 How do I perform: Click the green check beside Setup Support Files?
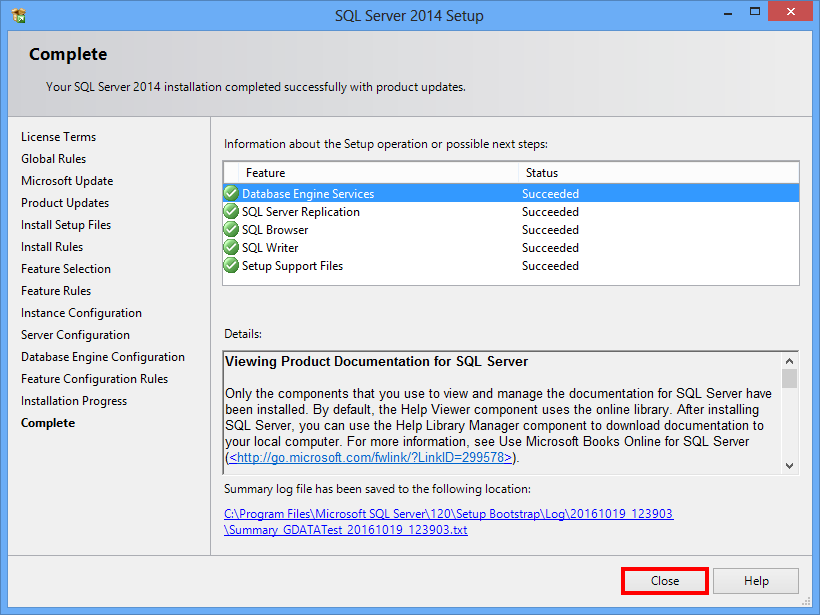click(231, 265)
